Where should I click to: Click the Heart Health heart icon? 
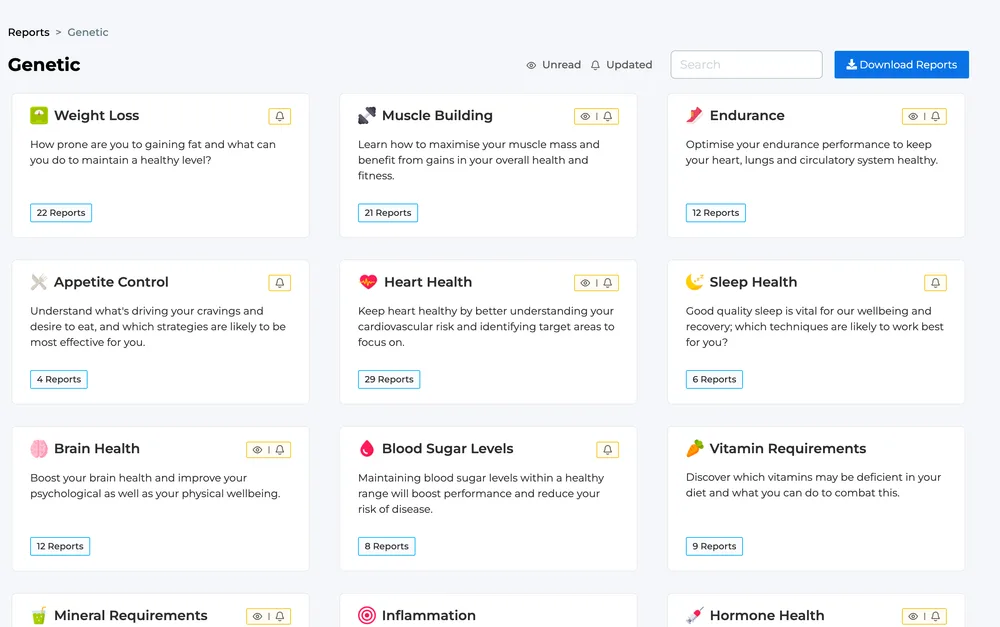click(368, 282)
